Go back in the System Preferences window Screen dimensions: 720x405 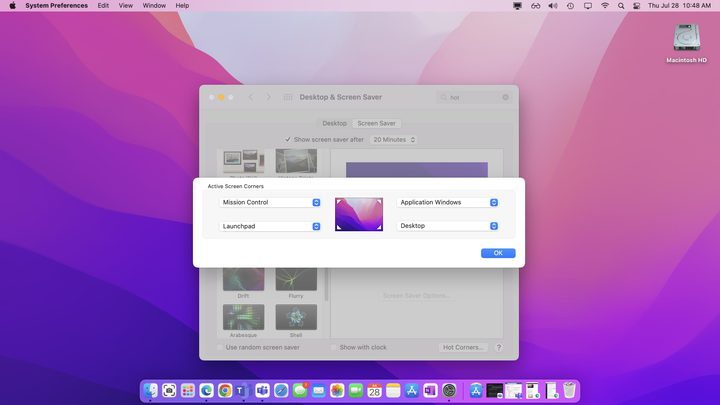tap(251, 97)
